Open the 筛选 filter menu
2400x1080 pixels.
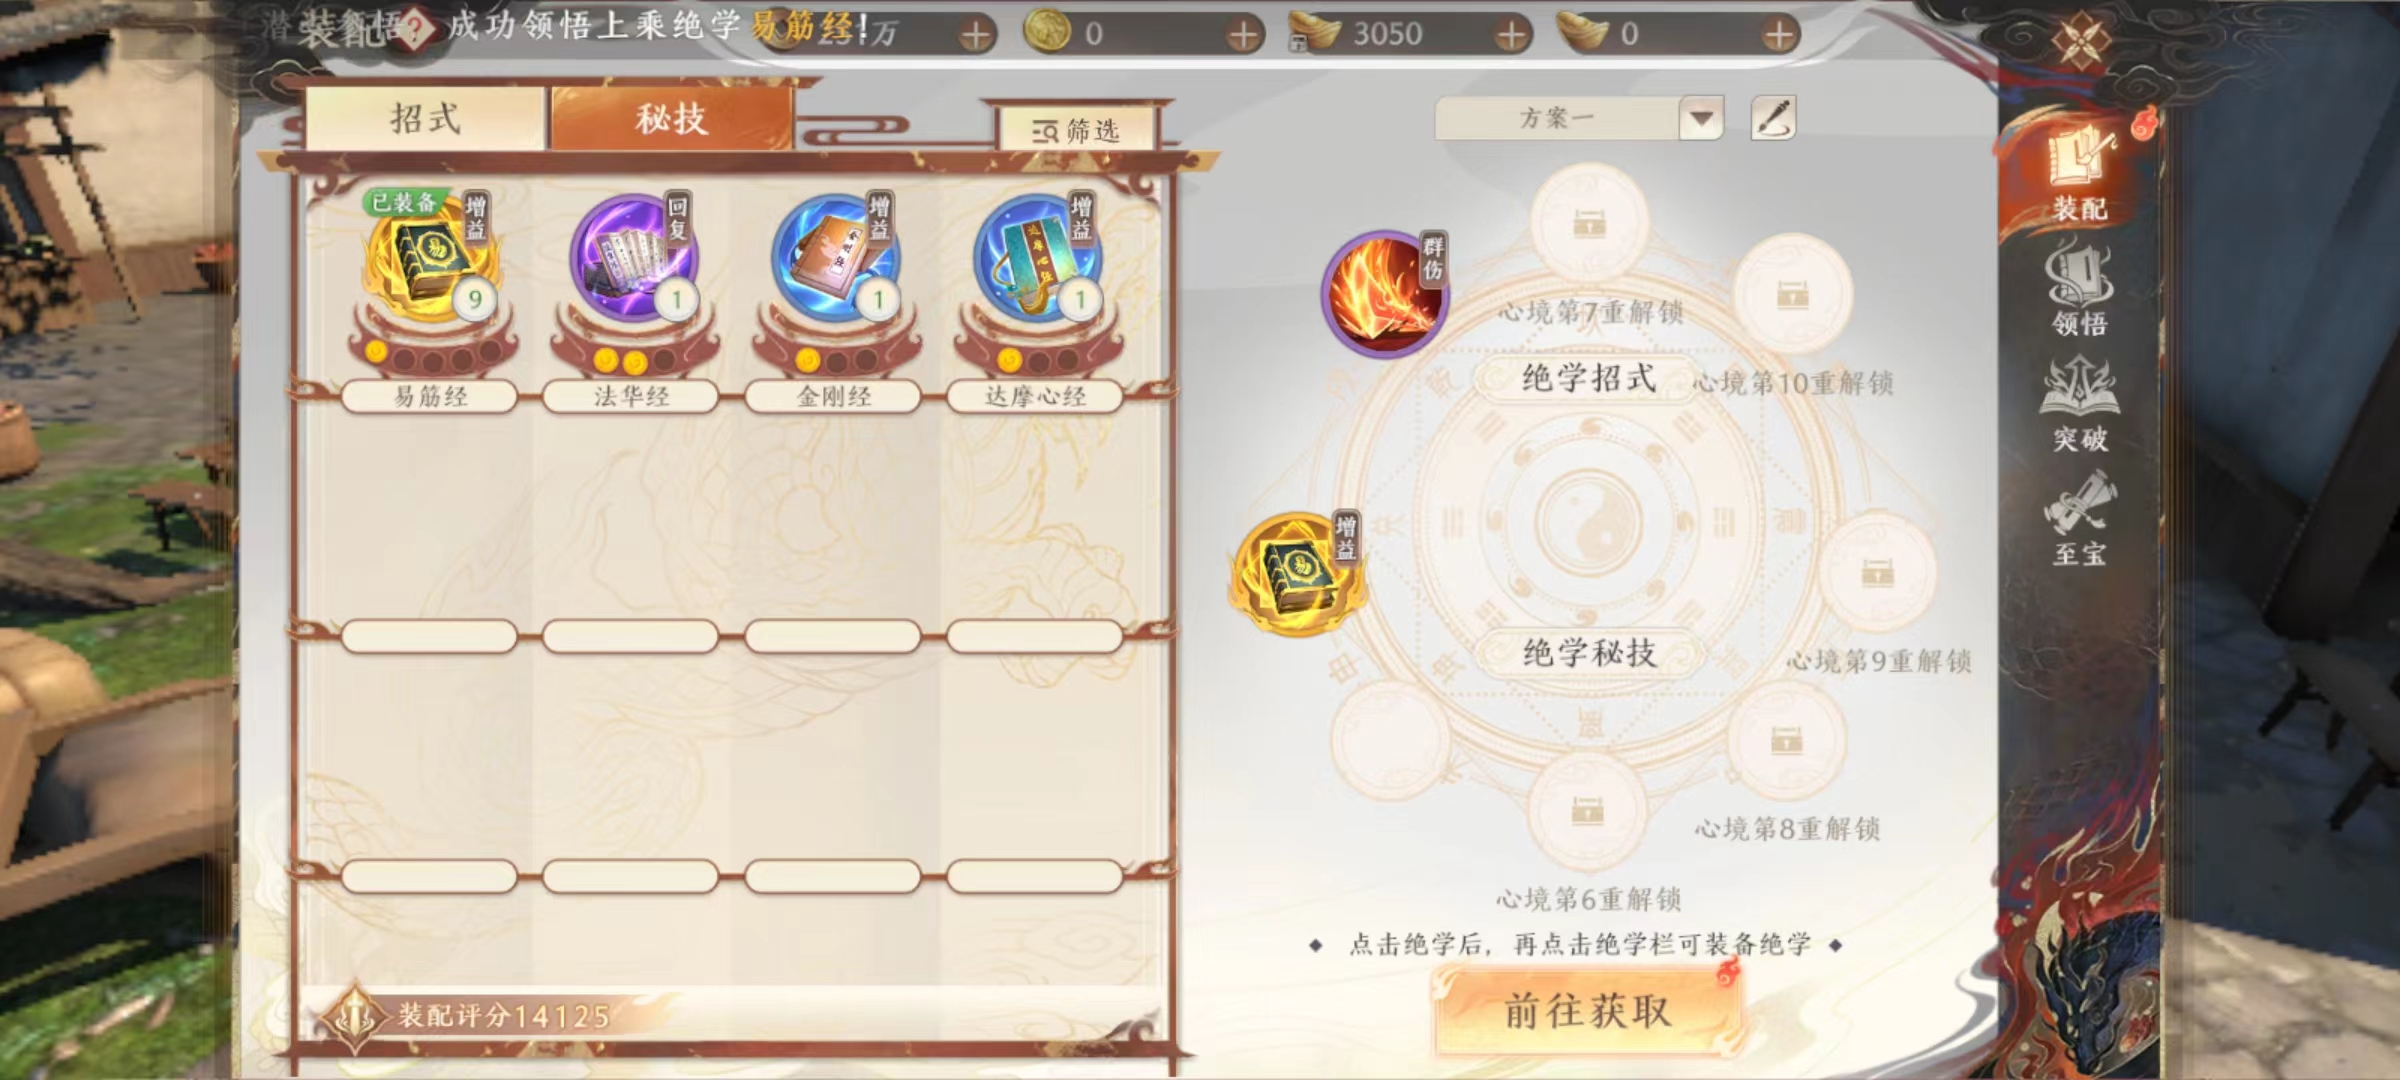point(1077,130)
